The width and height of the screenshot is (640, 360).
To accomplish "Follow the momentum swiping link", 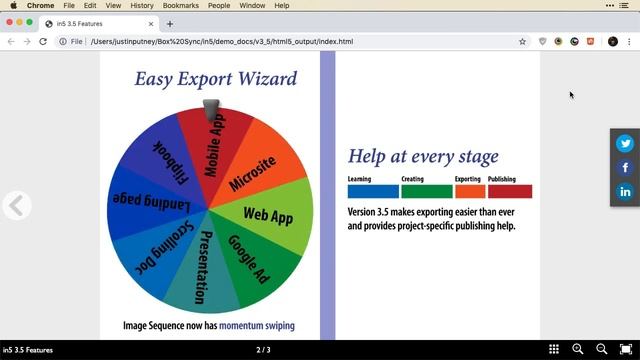I will click(257, 326).
